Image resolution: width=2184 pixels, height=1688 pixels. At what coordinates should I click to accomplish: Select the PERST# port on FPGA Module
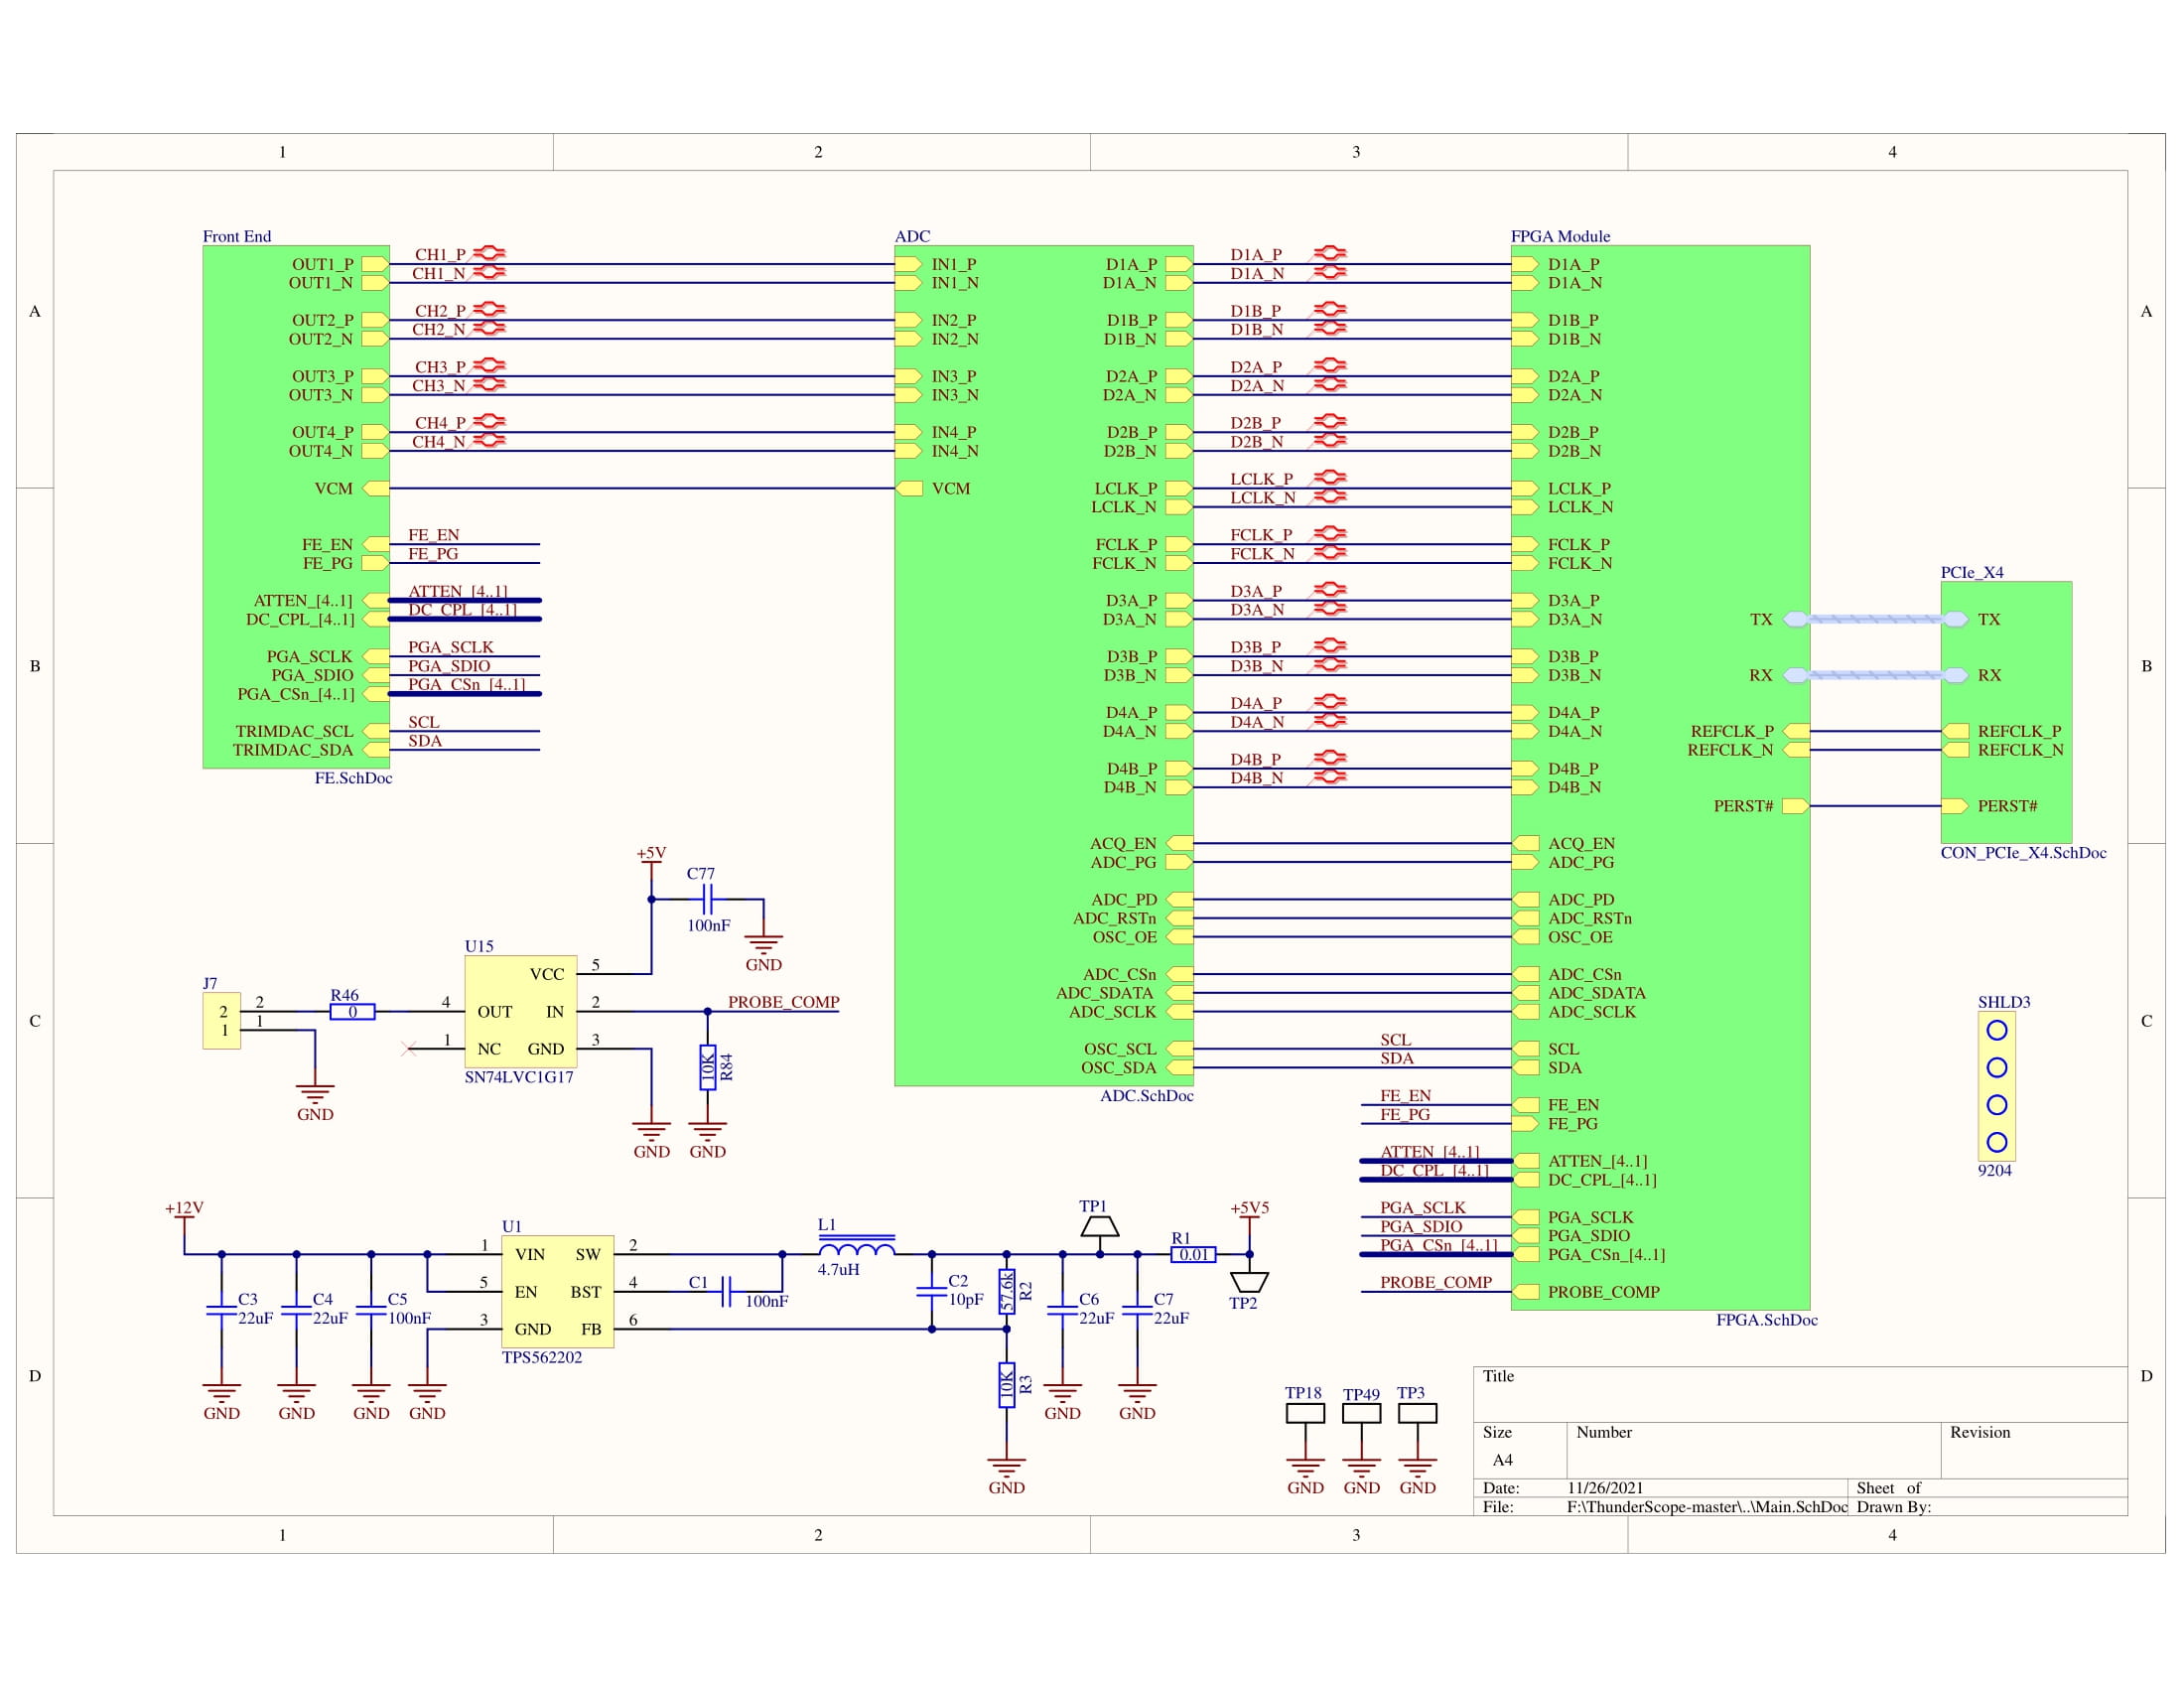coord(1794,806)
